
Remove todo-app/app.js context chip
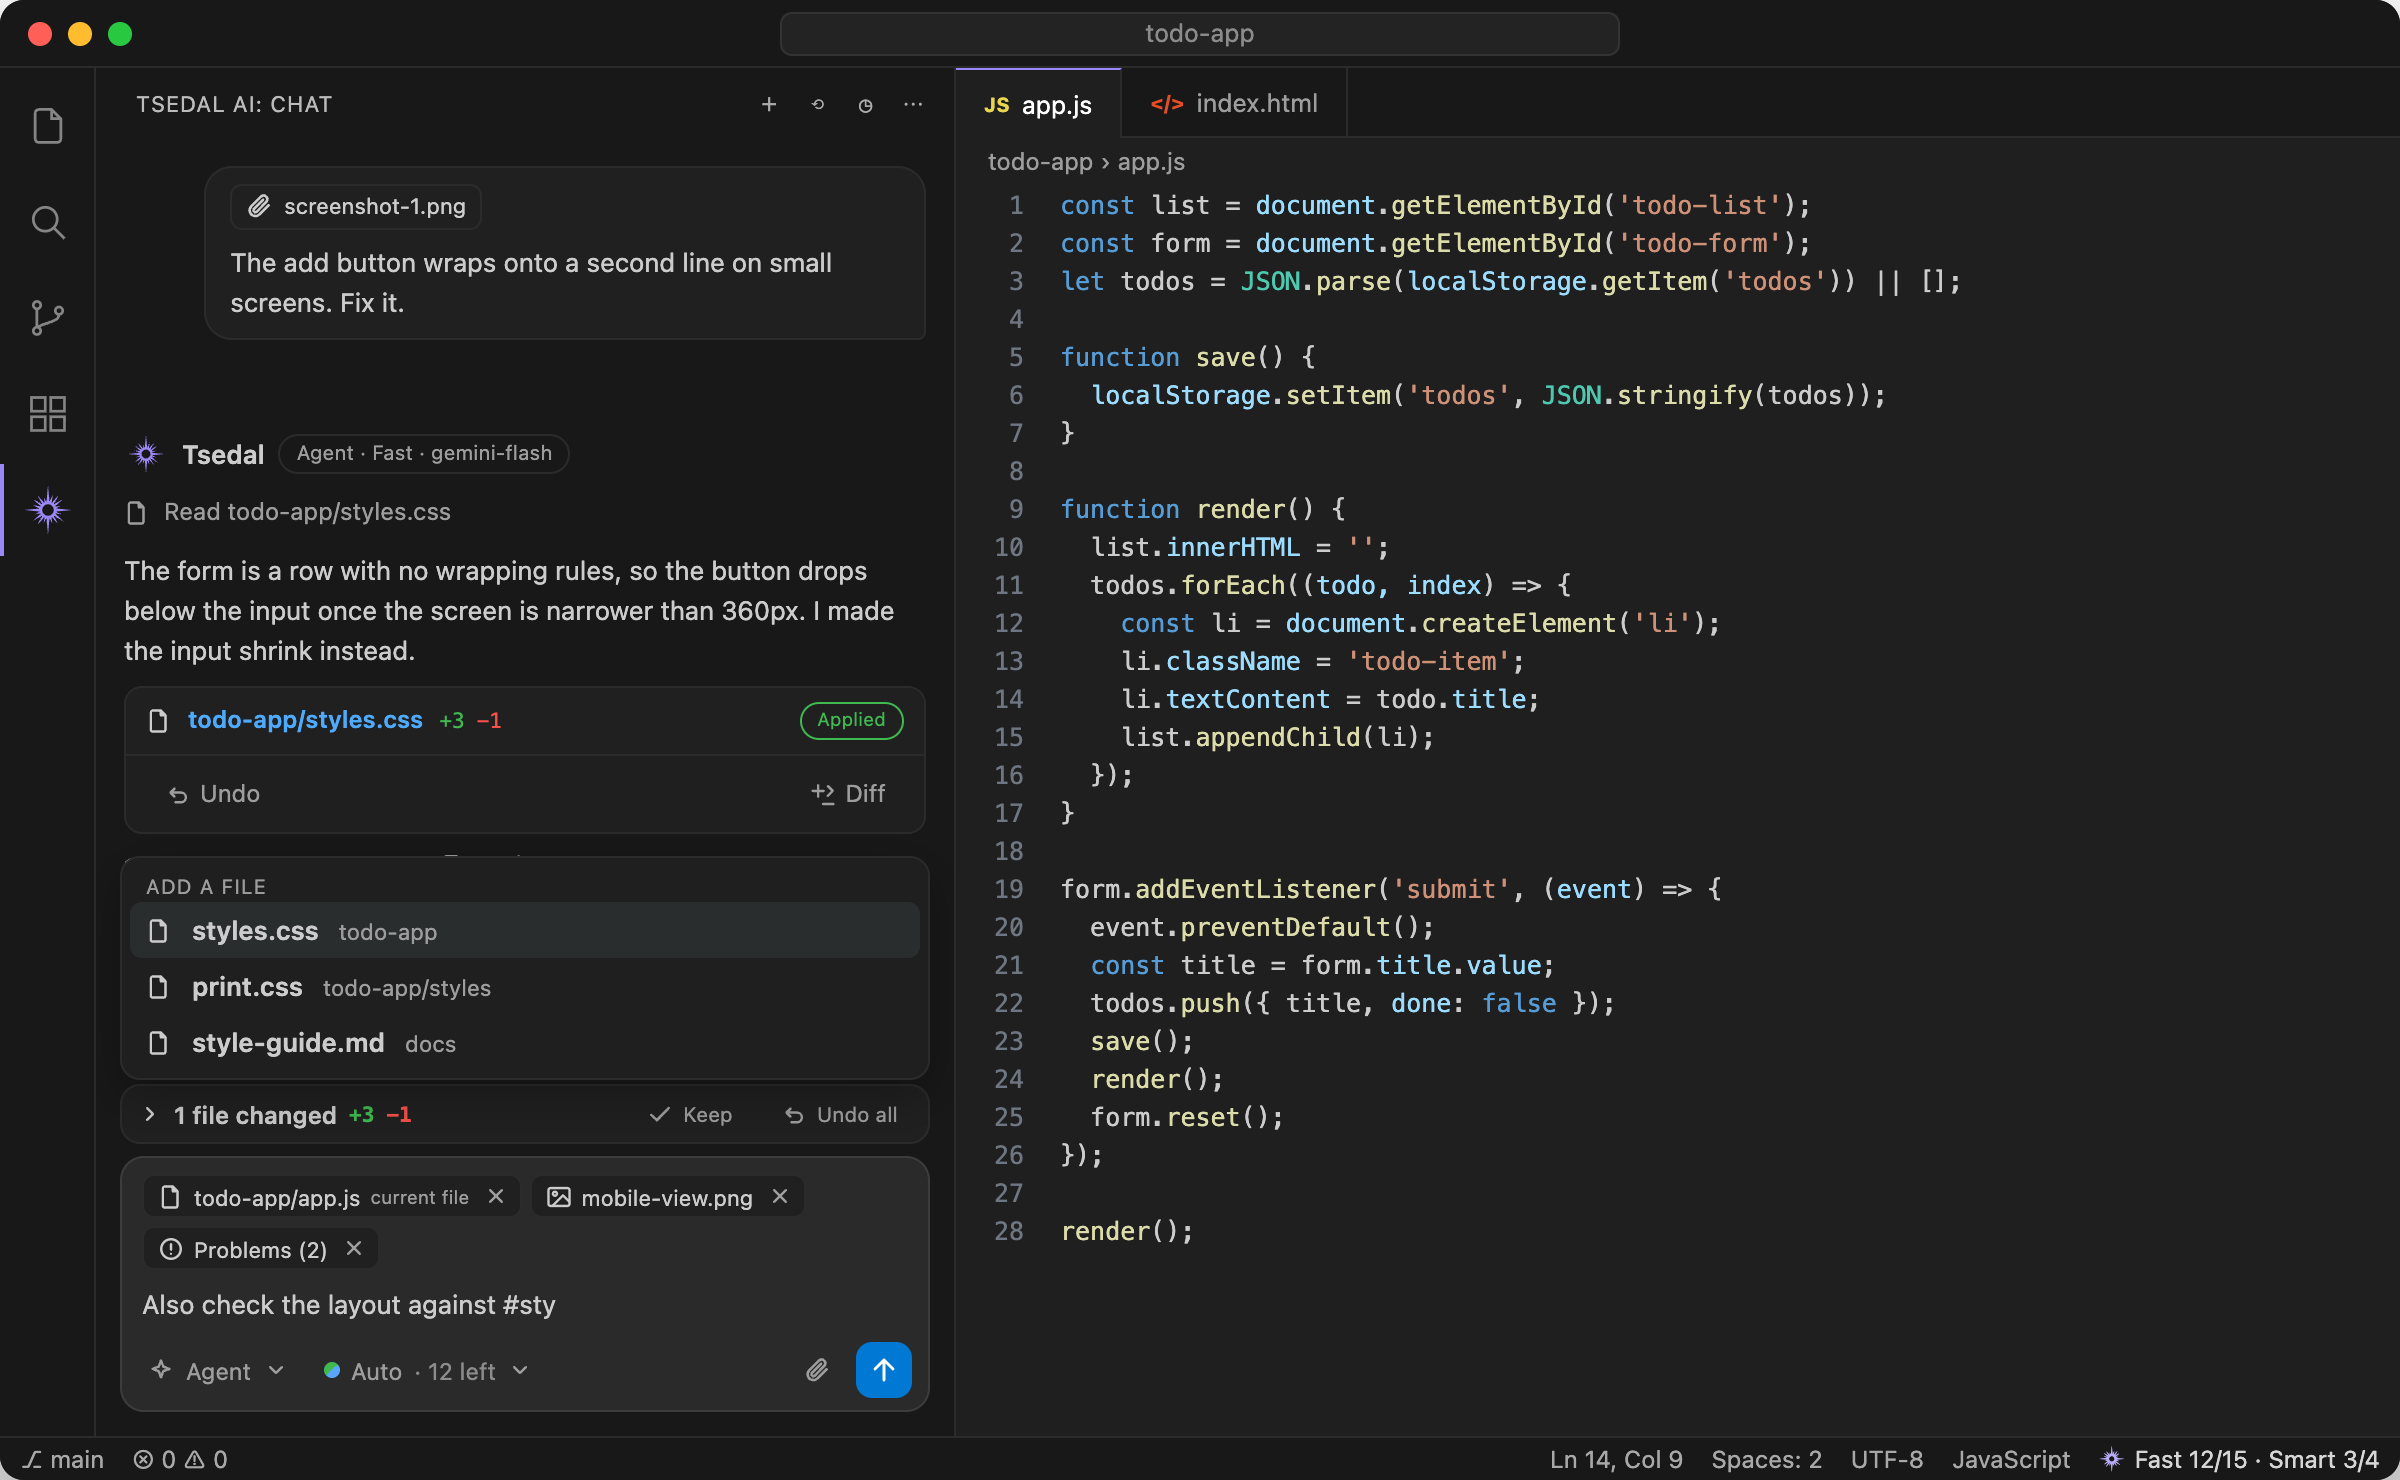pyautogui.click(x=495, y=1197)
